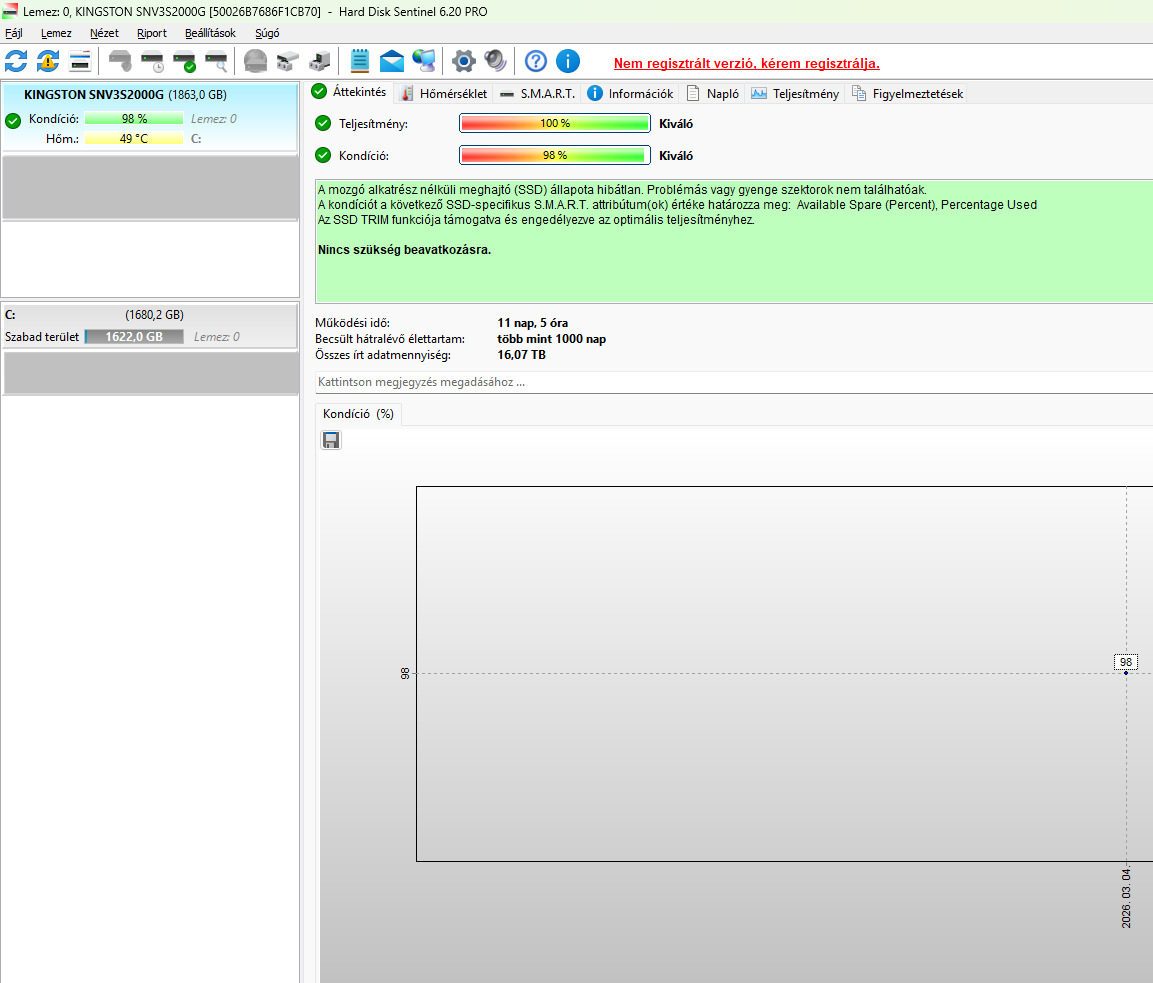Click the 98 % progress bar labelled Kiváló
1153x983 pixels.
tap(555, 155)
